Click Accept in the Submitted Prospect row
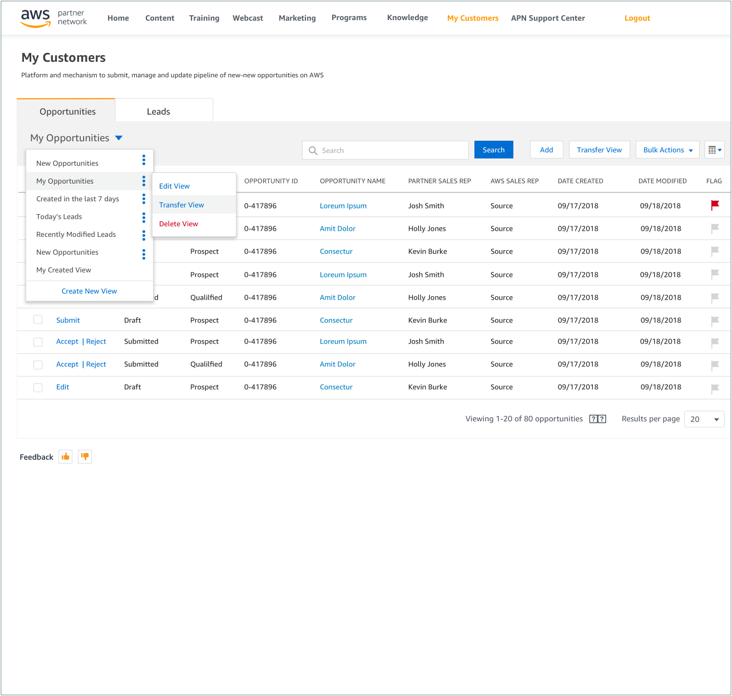 pos(67,342)
